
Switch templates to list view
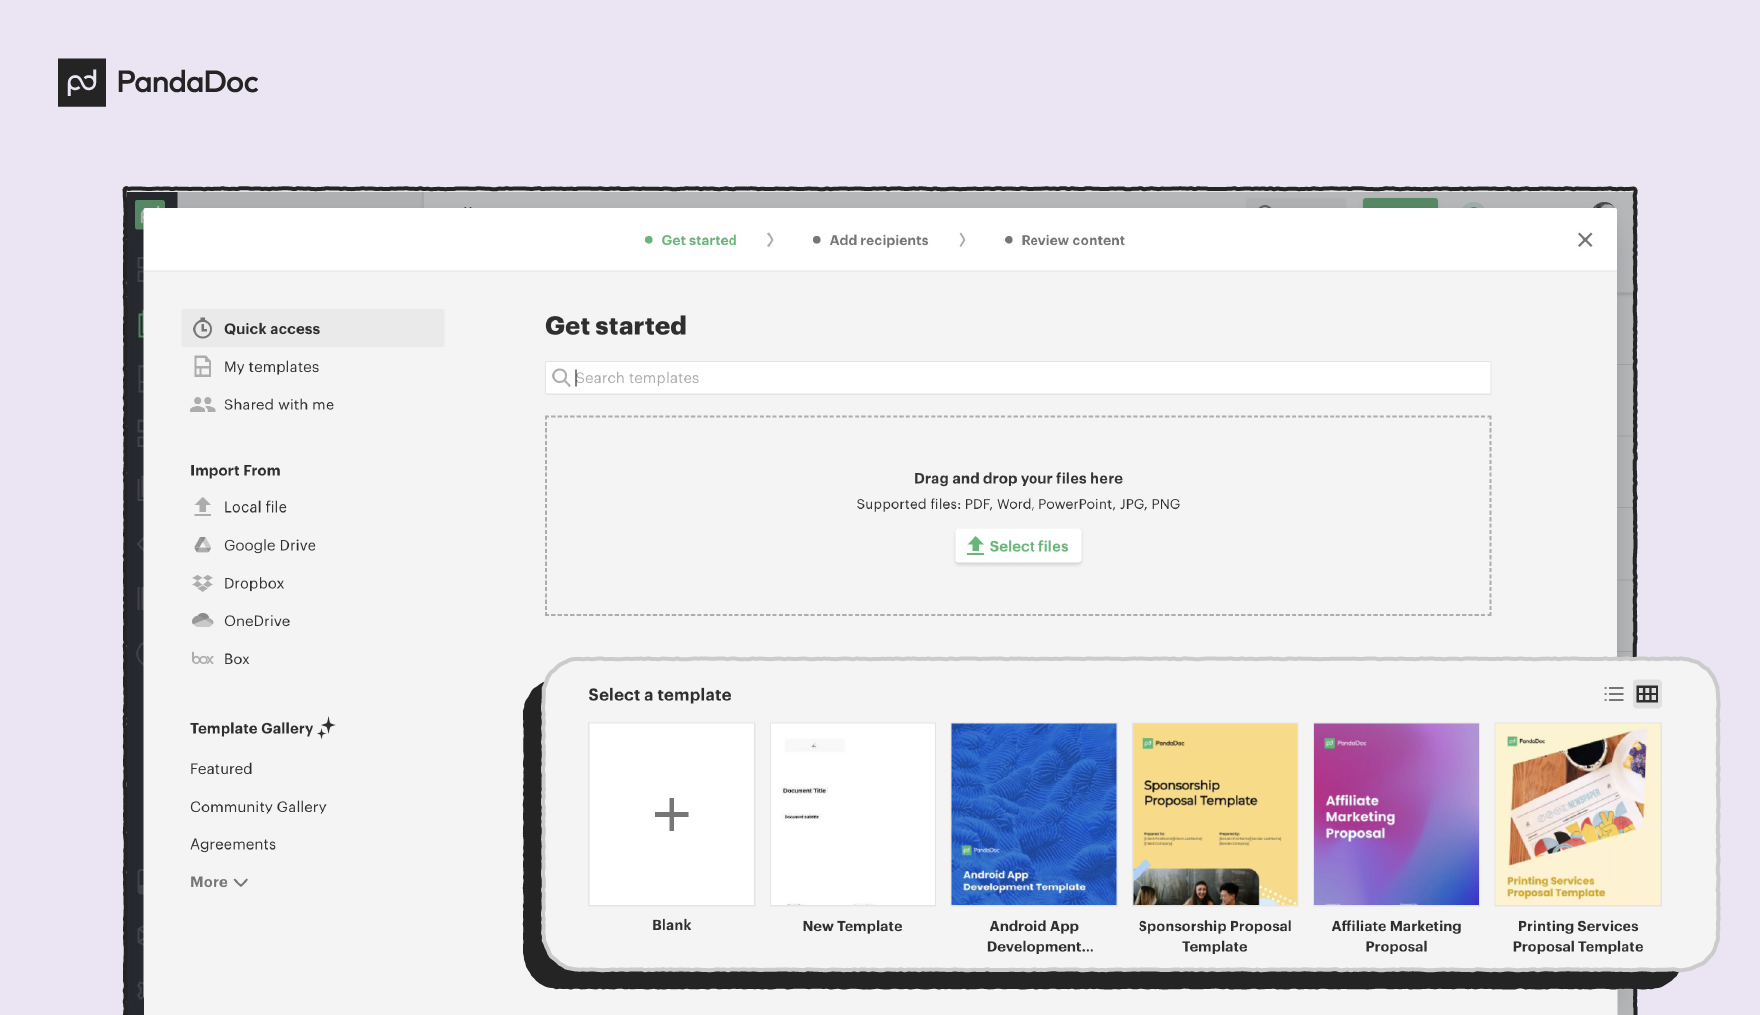pyautogui.click(x=1613, y=694)
